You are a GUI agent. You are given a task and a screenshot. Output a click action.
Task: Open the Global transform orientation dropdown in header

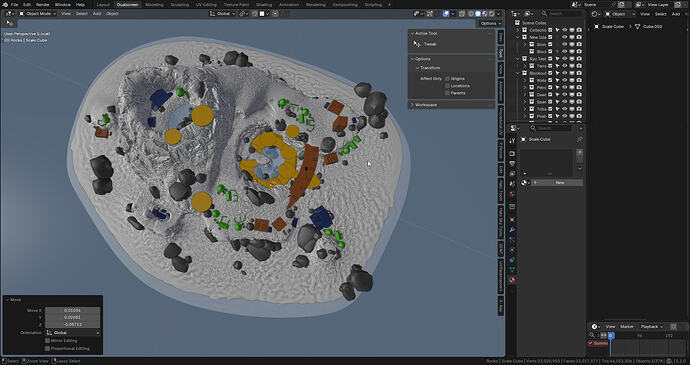pyautogui.click(x=223, y=14)
